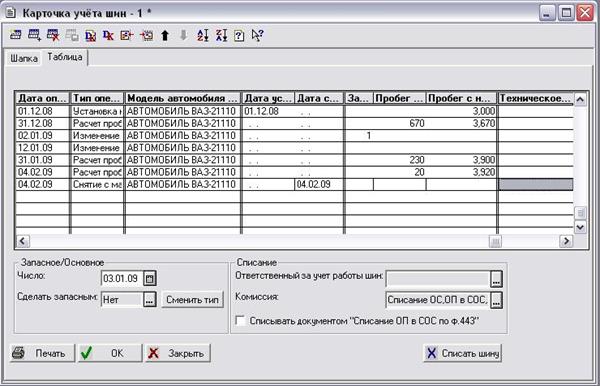Image resolution: width=600 pixels, height=386 pixels.
Task: Click the Тип опе... column header
Action: click(x=98, y=98)
